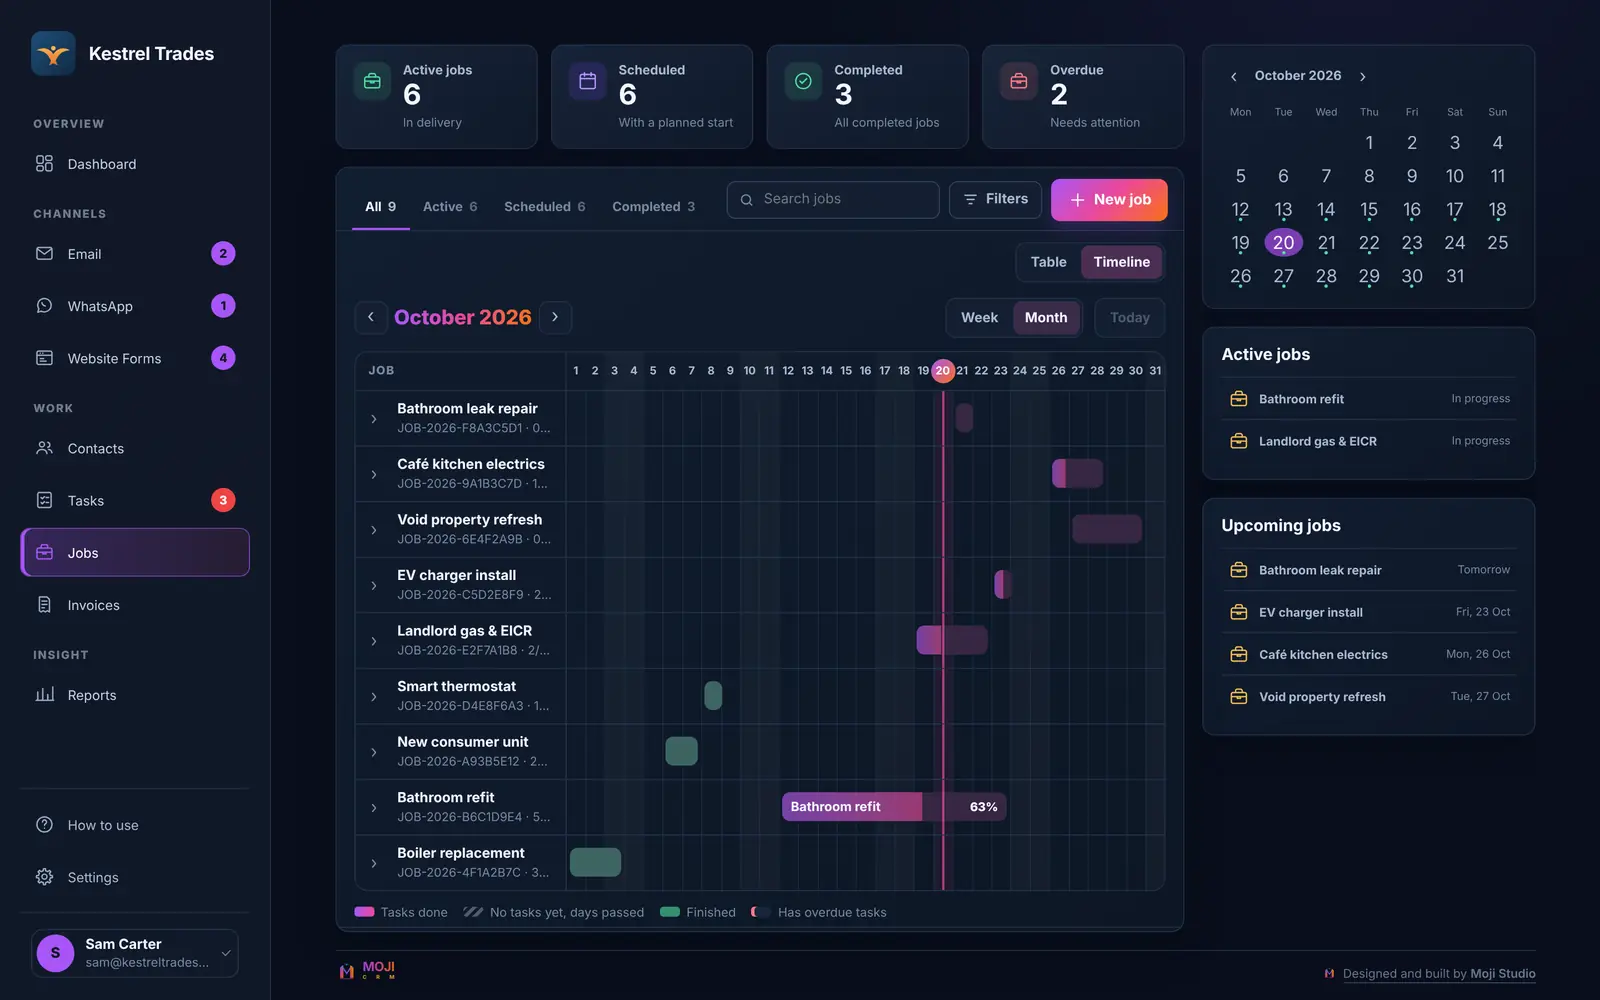
Task: Go to previous month in mini calendar
Action: (x=1234, y=77)
